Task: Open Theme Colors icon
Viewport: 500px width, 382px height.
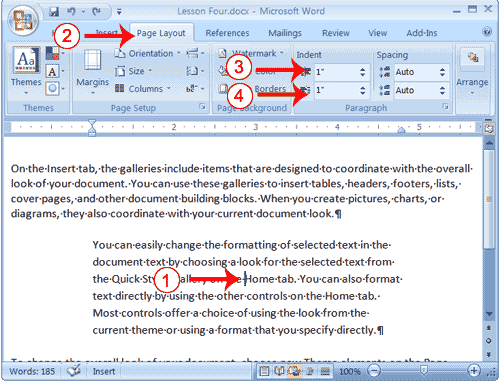Action: coord(52,53)
